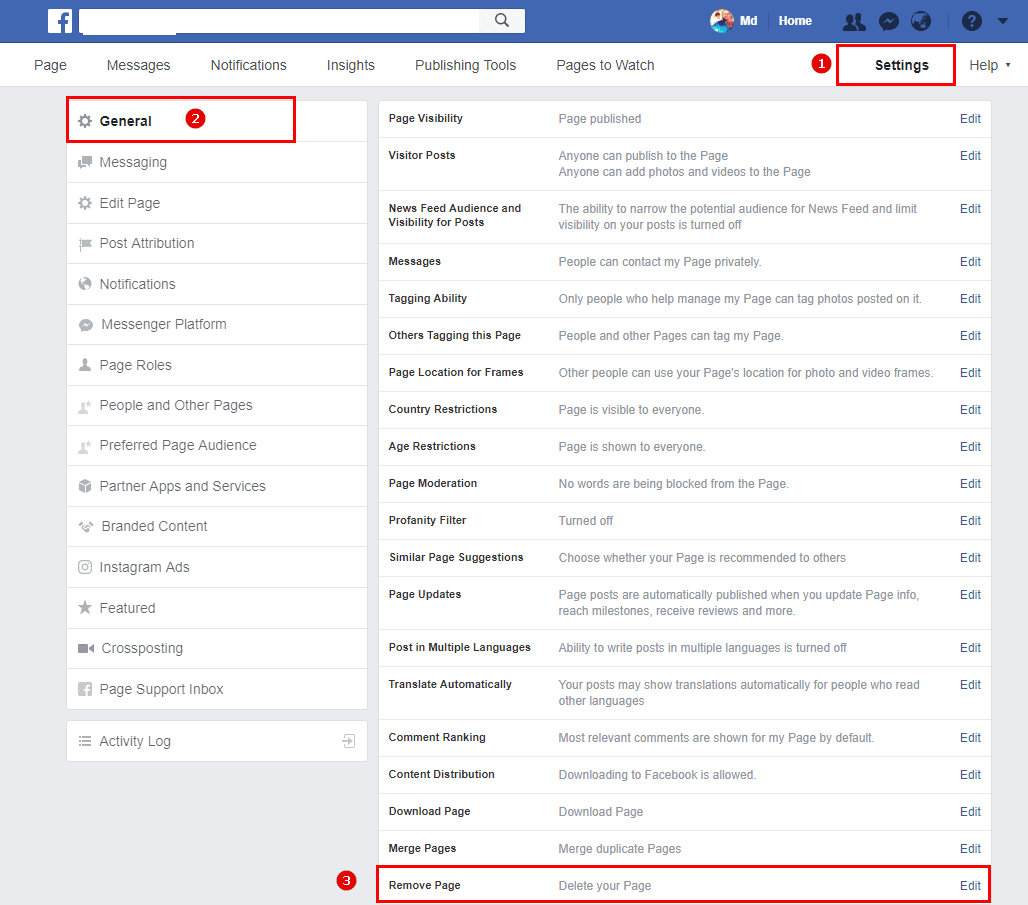Click the 'Turned off' Profanity Filter value
This screenshot has height=905, width=1028.
[585, 521]
